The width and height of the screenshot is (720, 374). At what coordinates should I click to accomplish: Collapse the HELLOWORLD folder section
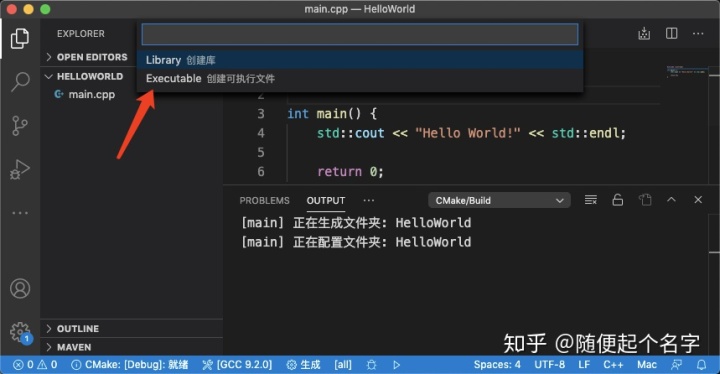[90, 76]
